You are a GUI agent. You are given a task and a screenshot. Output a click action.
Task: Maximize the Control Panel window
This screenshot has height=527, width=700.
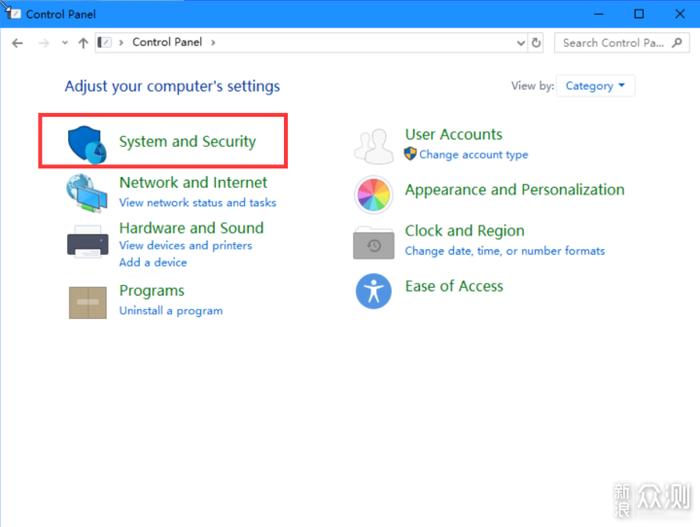tap(639, 14)
